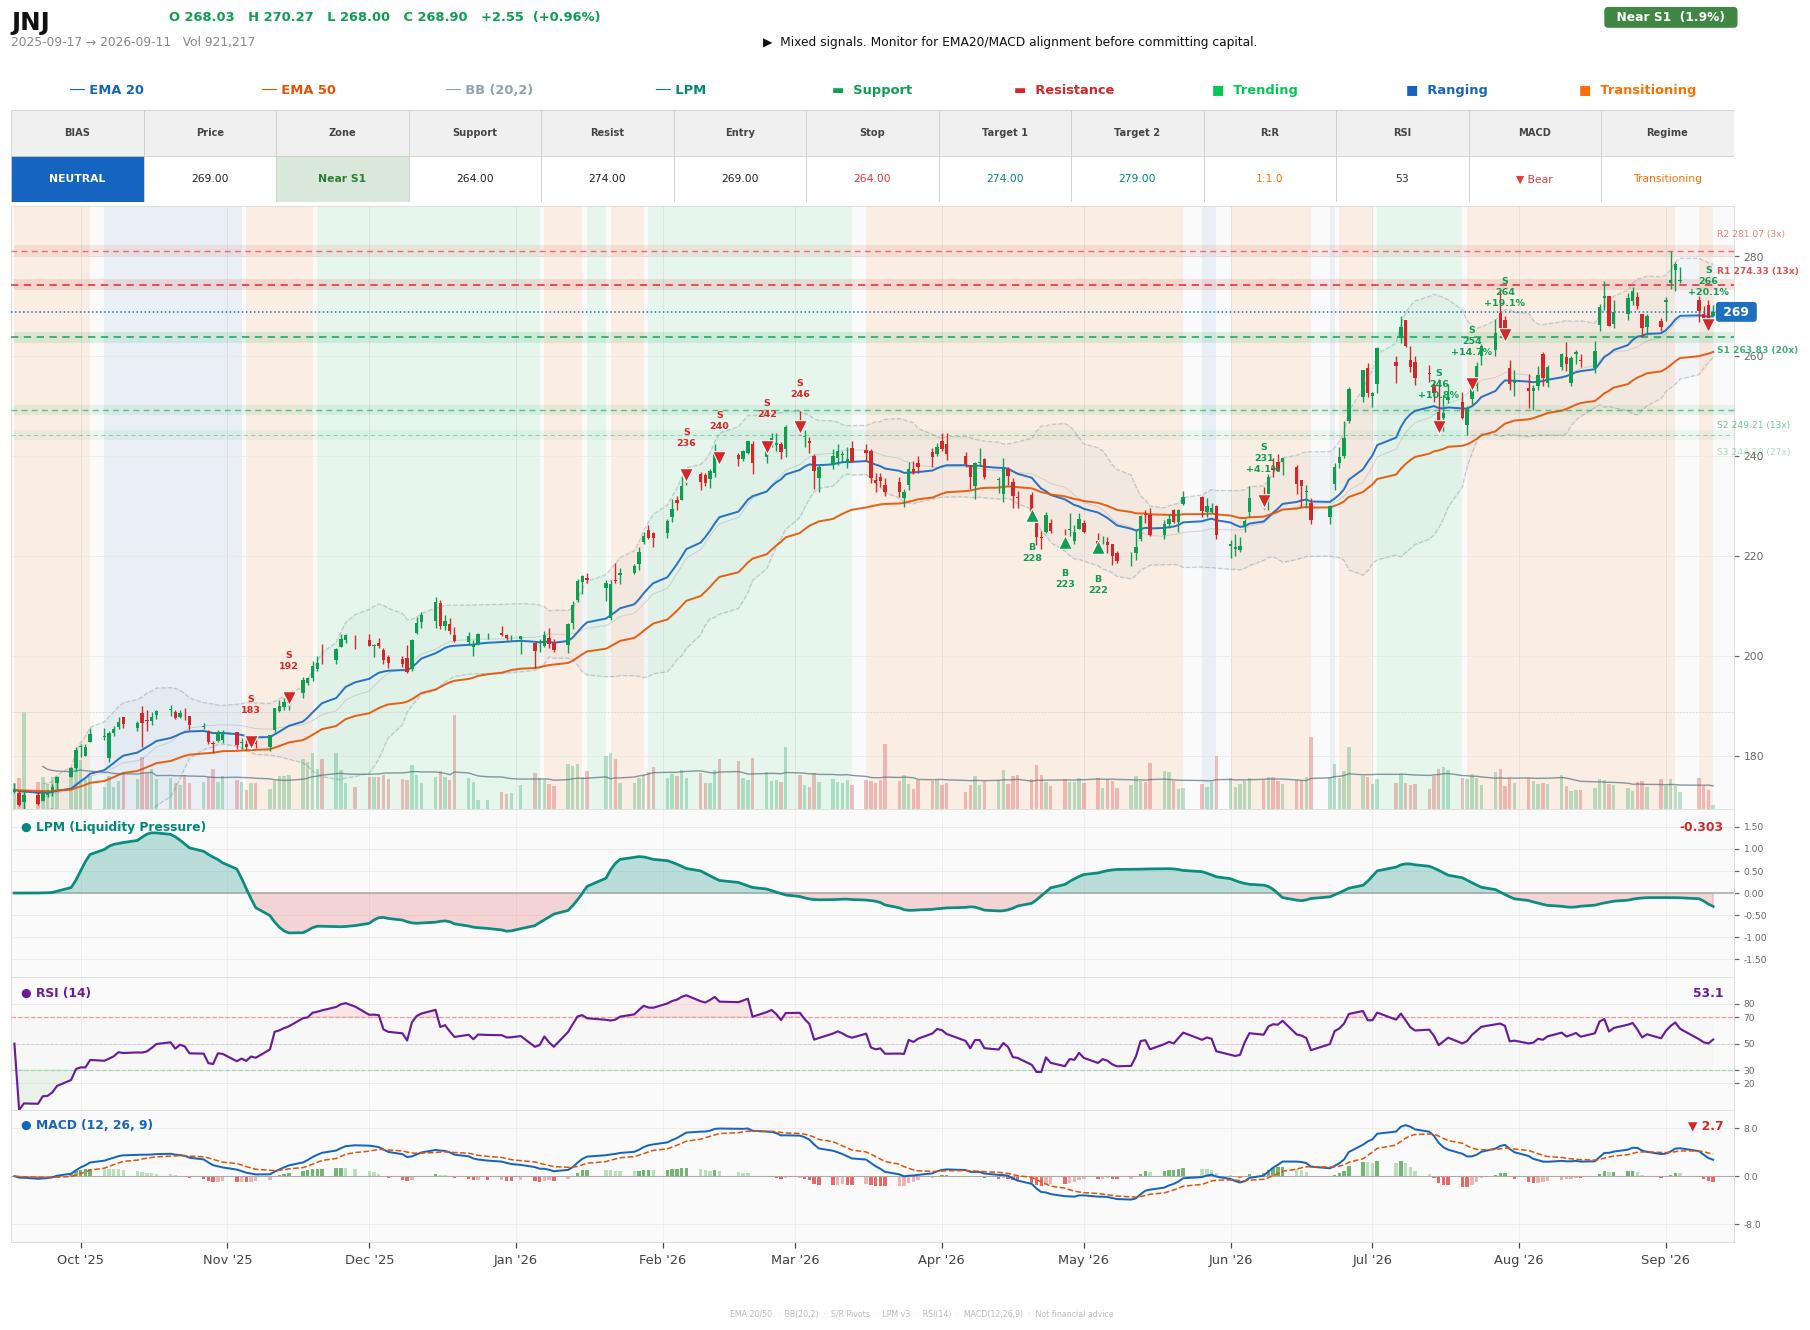
Task: Click the NEUTRAL bias cell
Action: [x=77, y=179]
